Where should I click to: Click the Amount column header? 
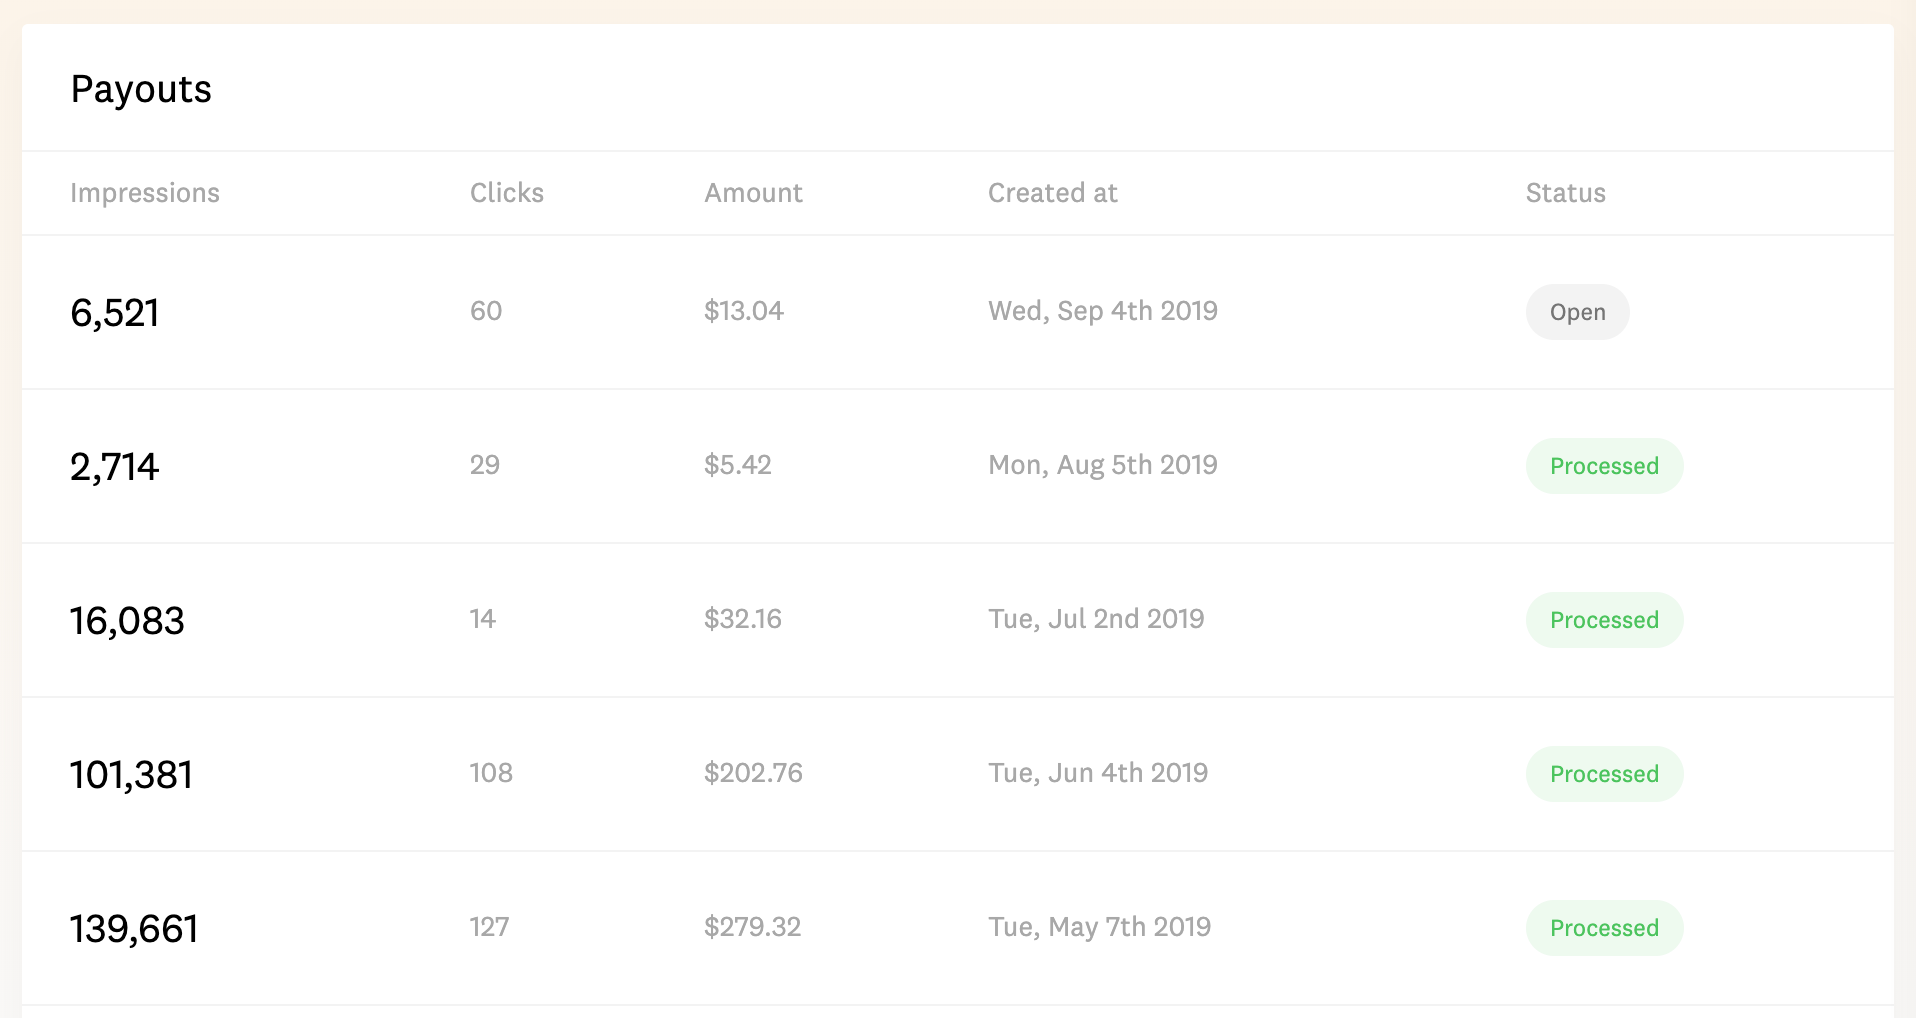coord(753,193)
